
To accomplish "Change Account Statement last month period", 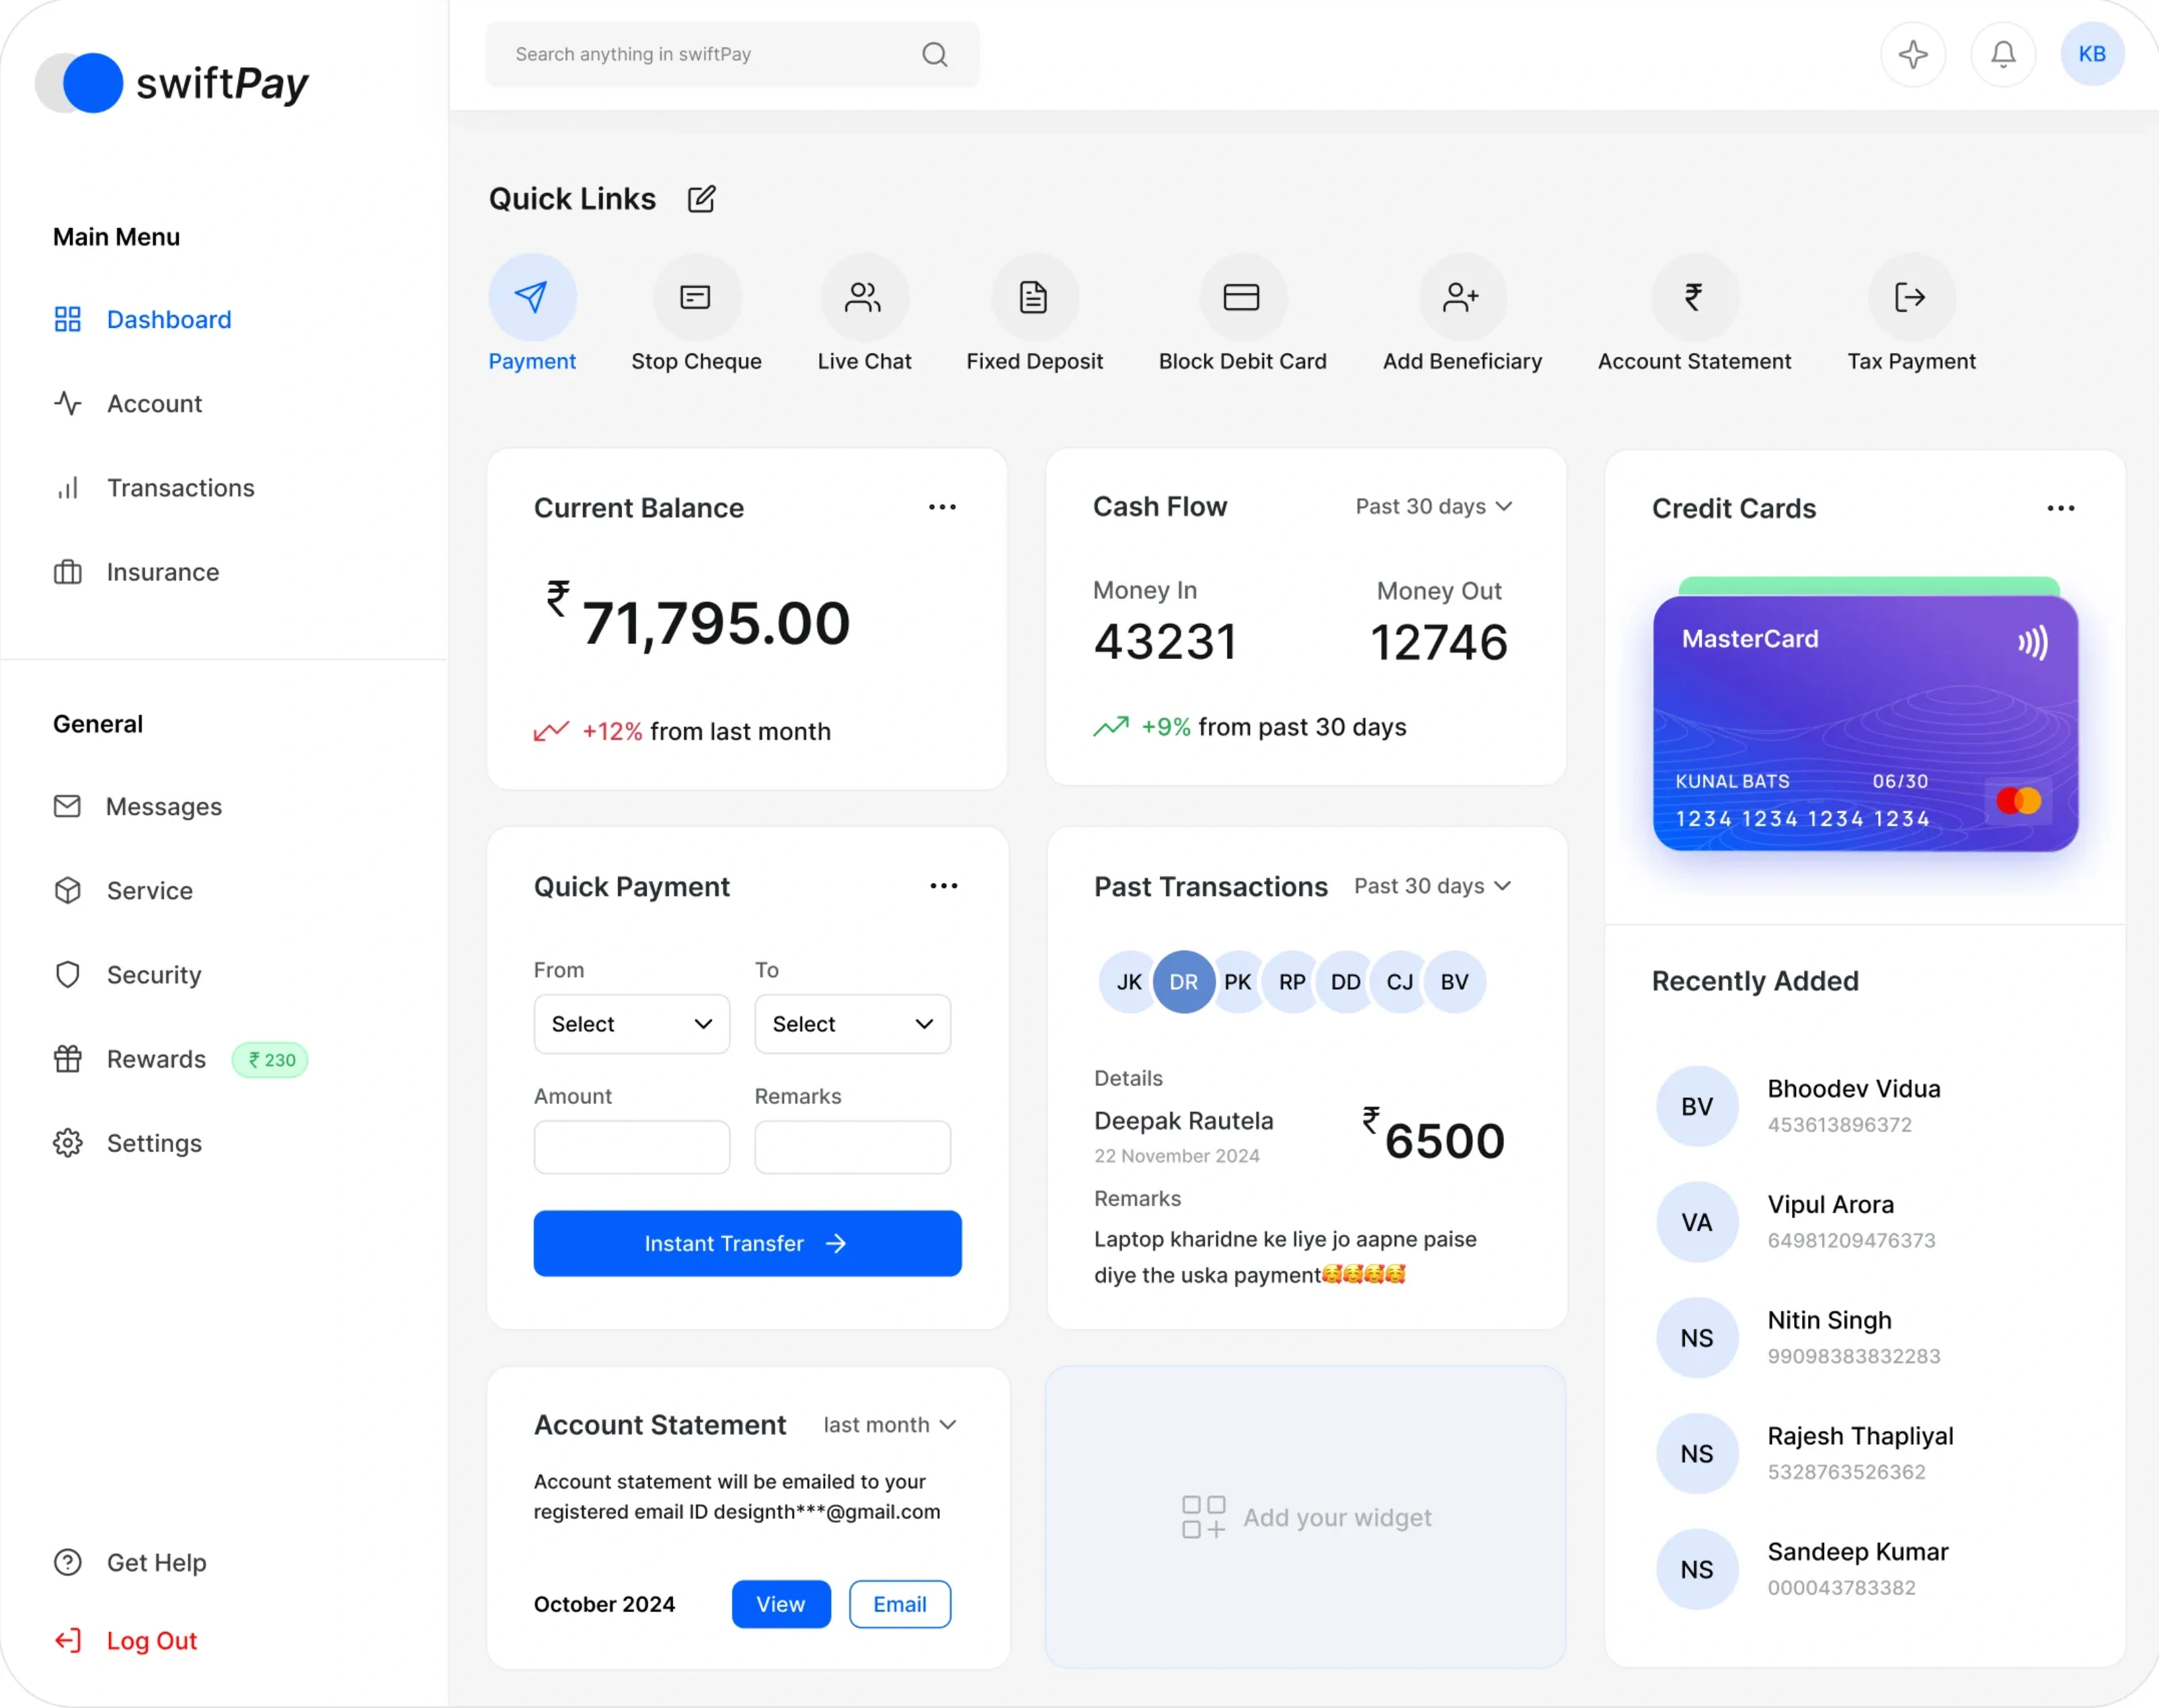I will [889, 1425].
